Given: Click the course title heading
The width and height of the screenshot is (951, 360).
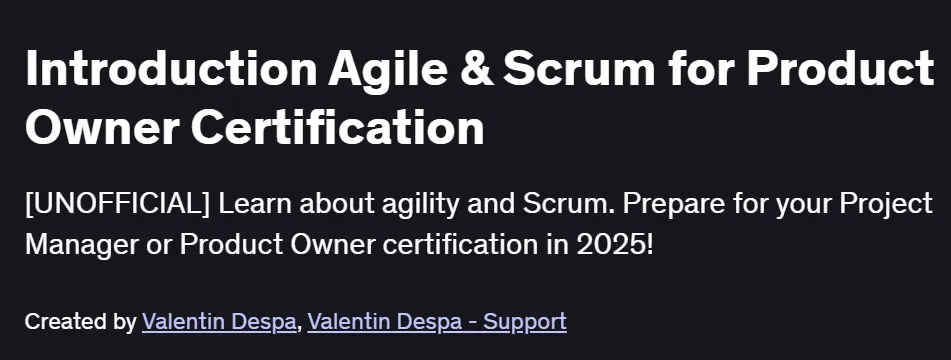Looking at the screenshot, I should (x=479, y=98).
